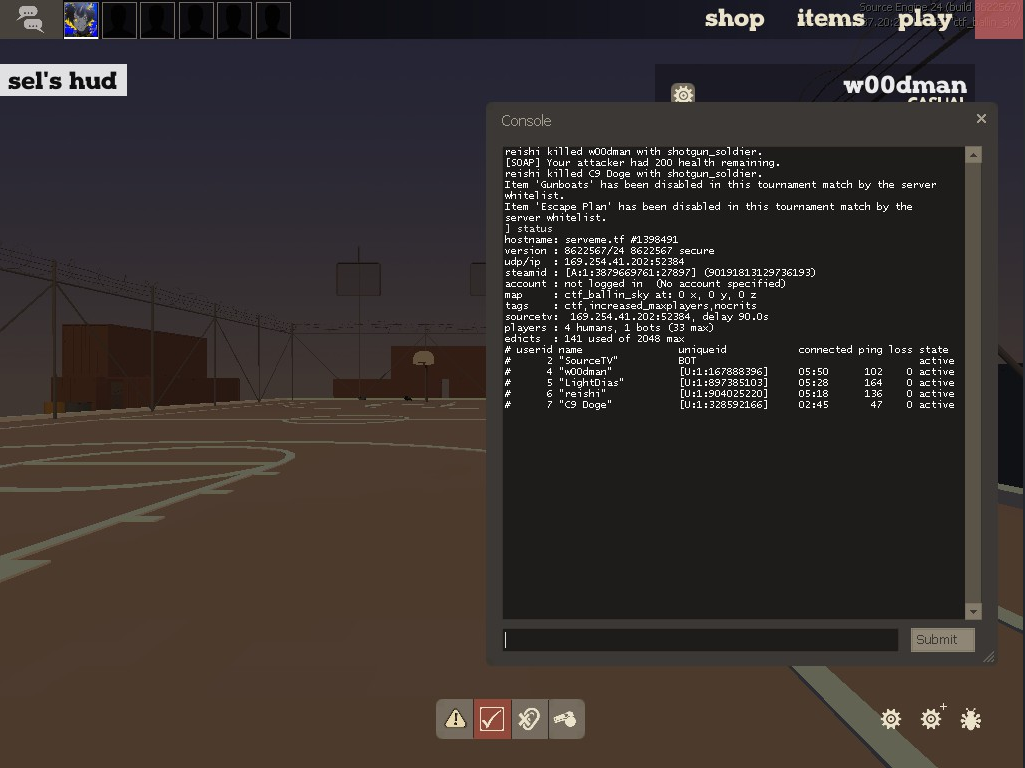Click the red square in top-right corner
This screenshot has width=1025, height=768.
tap(998, 19)
